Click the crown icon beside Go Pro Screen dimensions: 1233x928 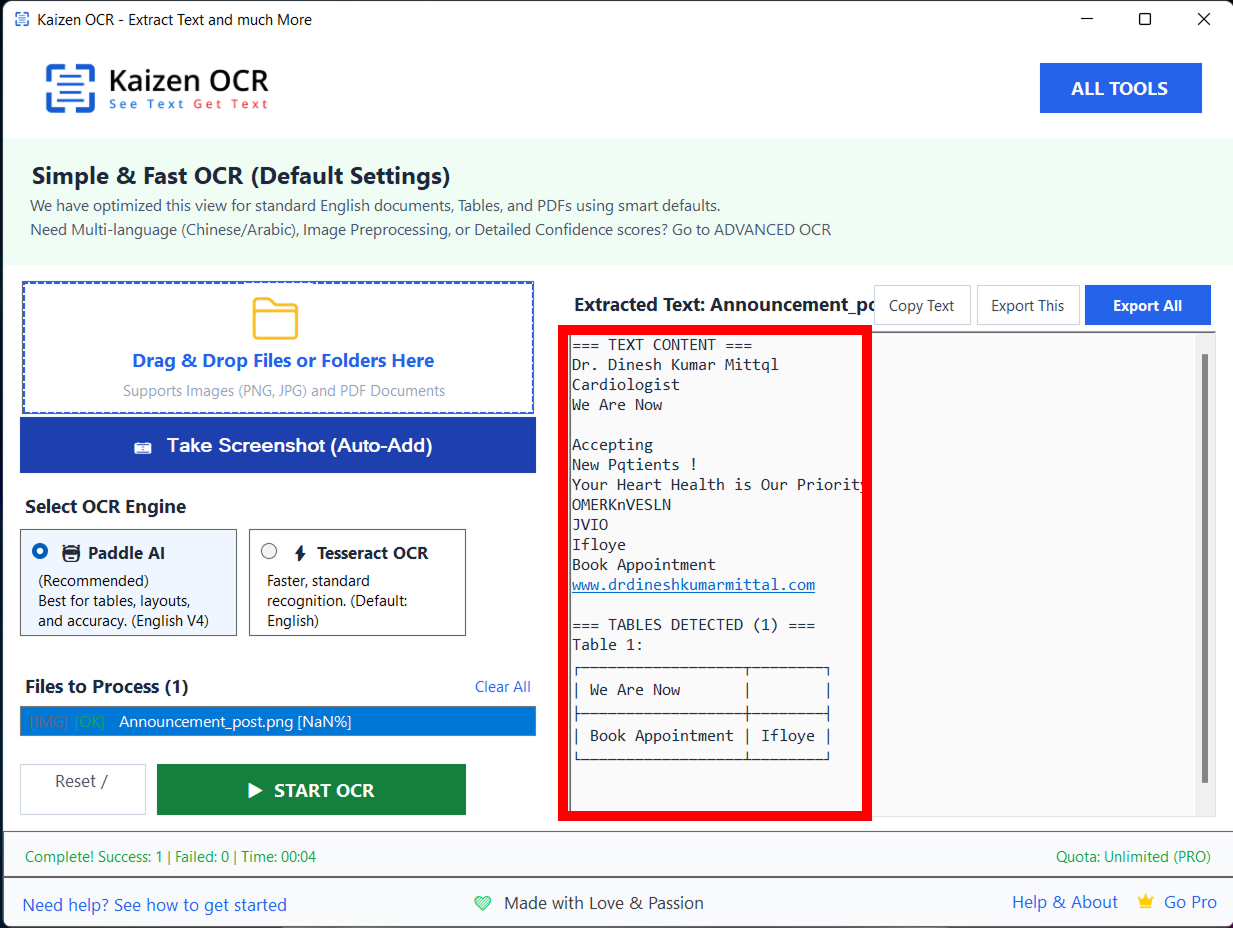coord(1146,902)
